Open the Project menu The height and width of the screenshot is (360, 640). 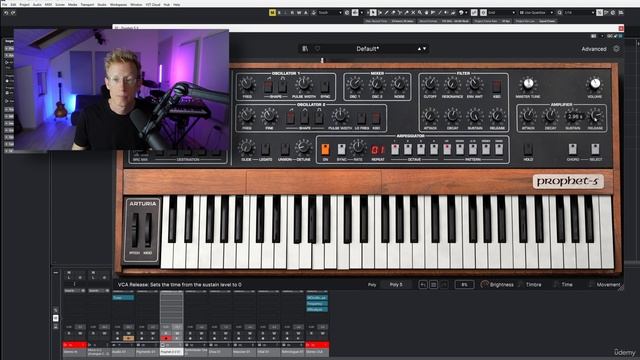point(25,4)
